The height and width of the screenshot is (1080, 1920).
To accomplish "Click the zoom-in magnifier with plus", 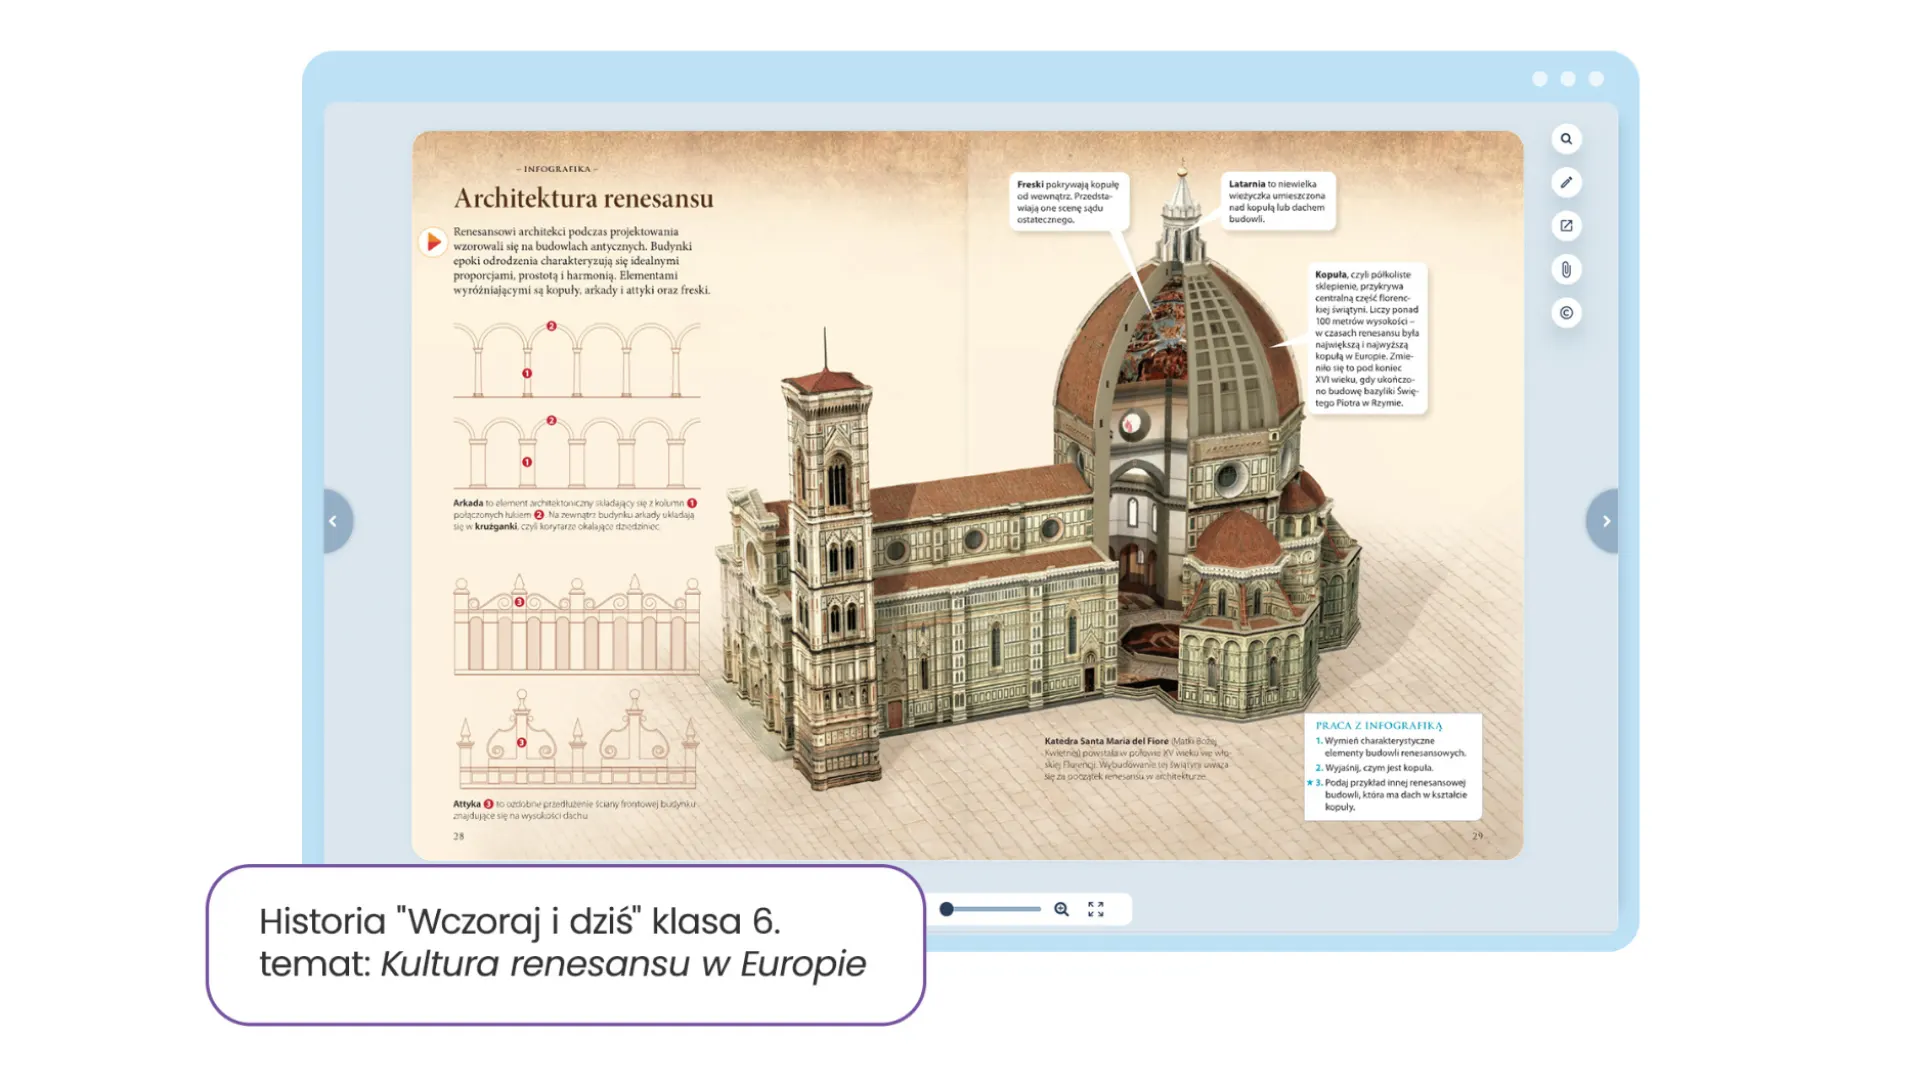I will click(x=1061, y=909).
